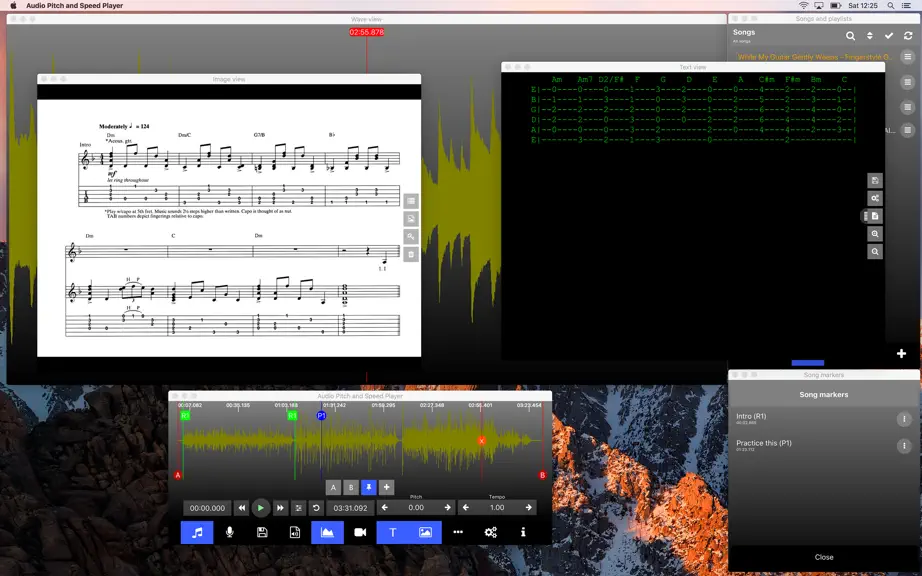Click the loop-fit button next to fast-forward

point(299,508)
